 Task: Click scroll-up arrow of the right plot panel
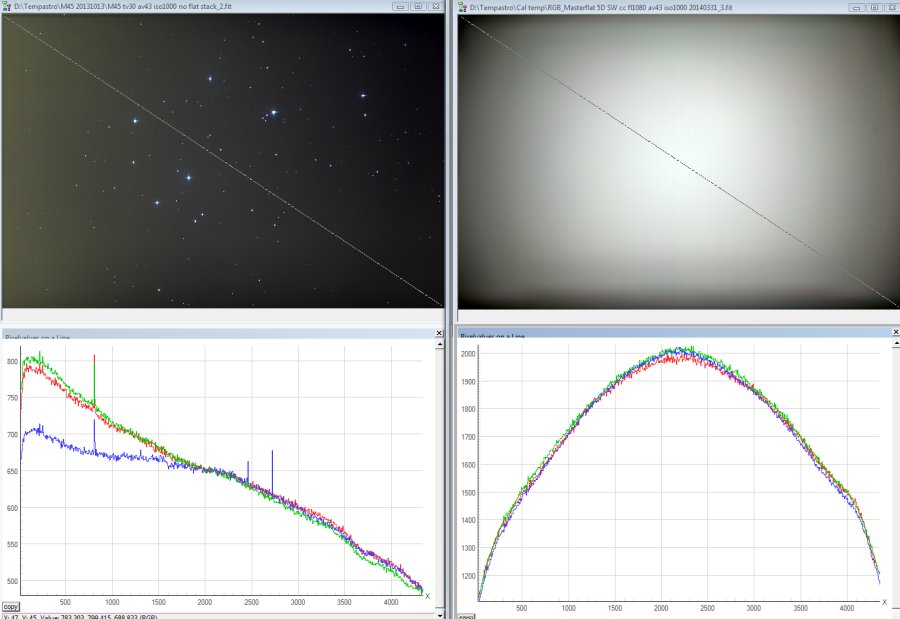(895, 343)
